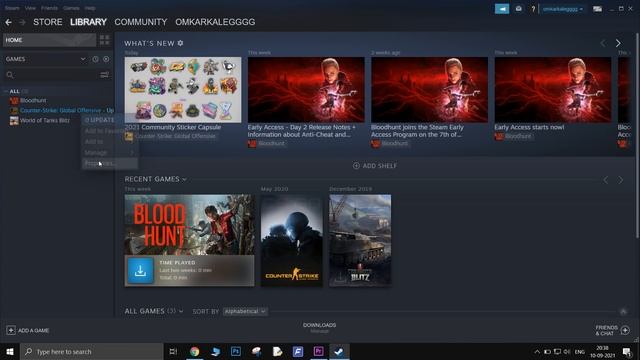The image size is (640, 360).
Task: Open What's New settings gear
Action: click(x=180, y=43)
